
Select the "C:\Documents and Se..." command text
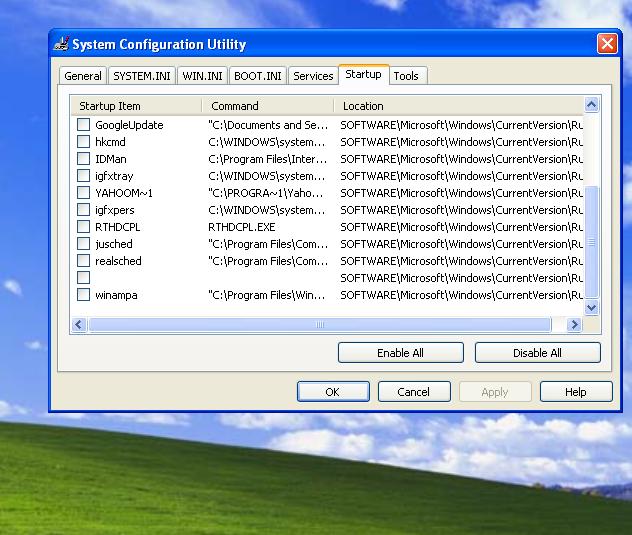pyautogui.click(x=268, y=125)
